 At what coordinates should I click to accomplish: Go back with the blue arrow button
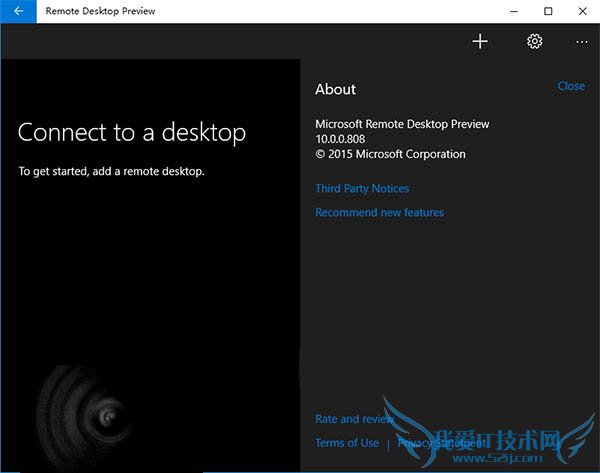pos(18,11)
